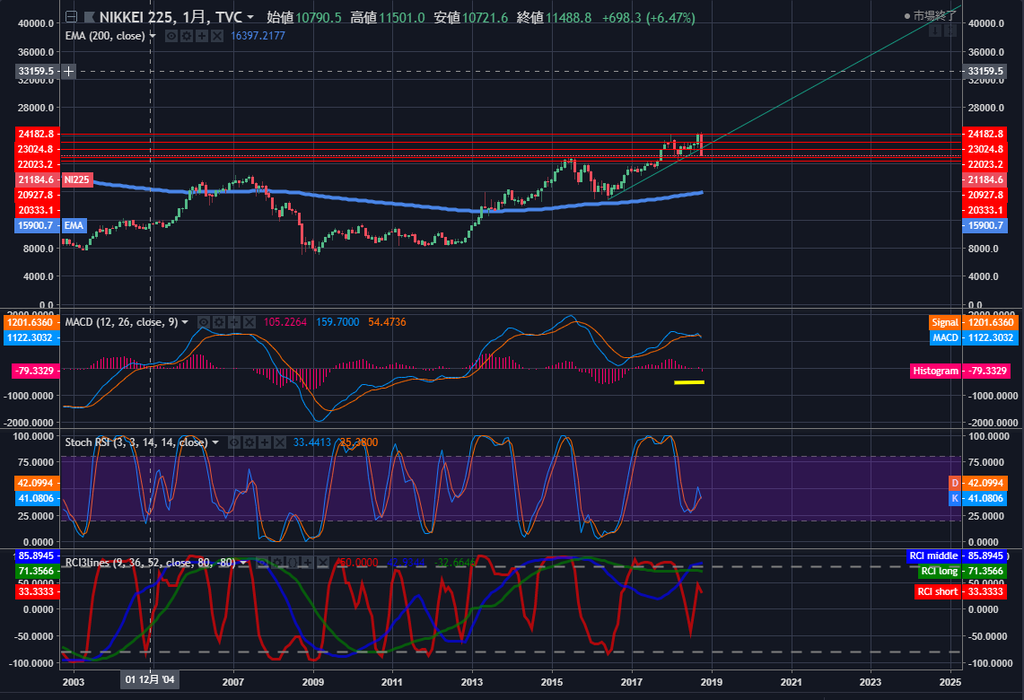The height and width of the screenshot is (700, 1024).
Task: Expand the EMA (200, close) dropdown arrow
Action: click(x=152, y=36)
